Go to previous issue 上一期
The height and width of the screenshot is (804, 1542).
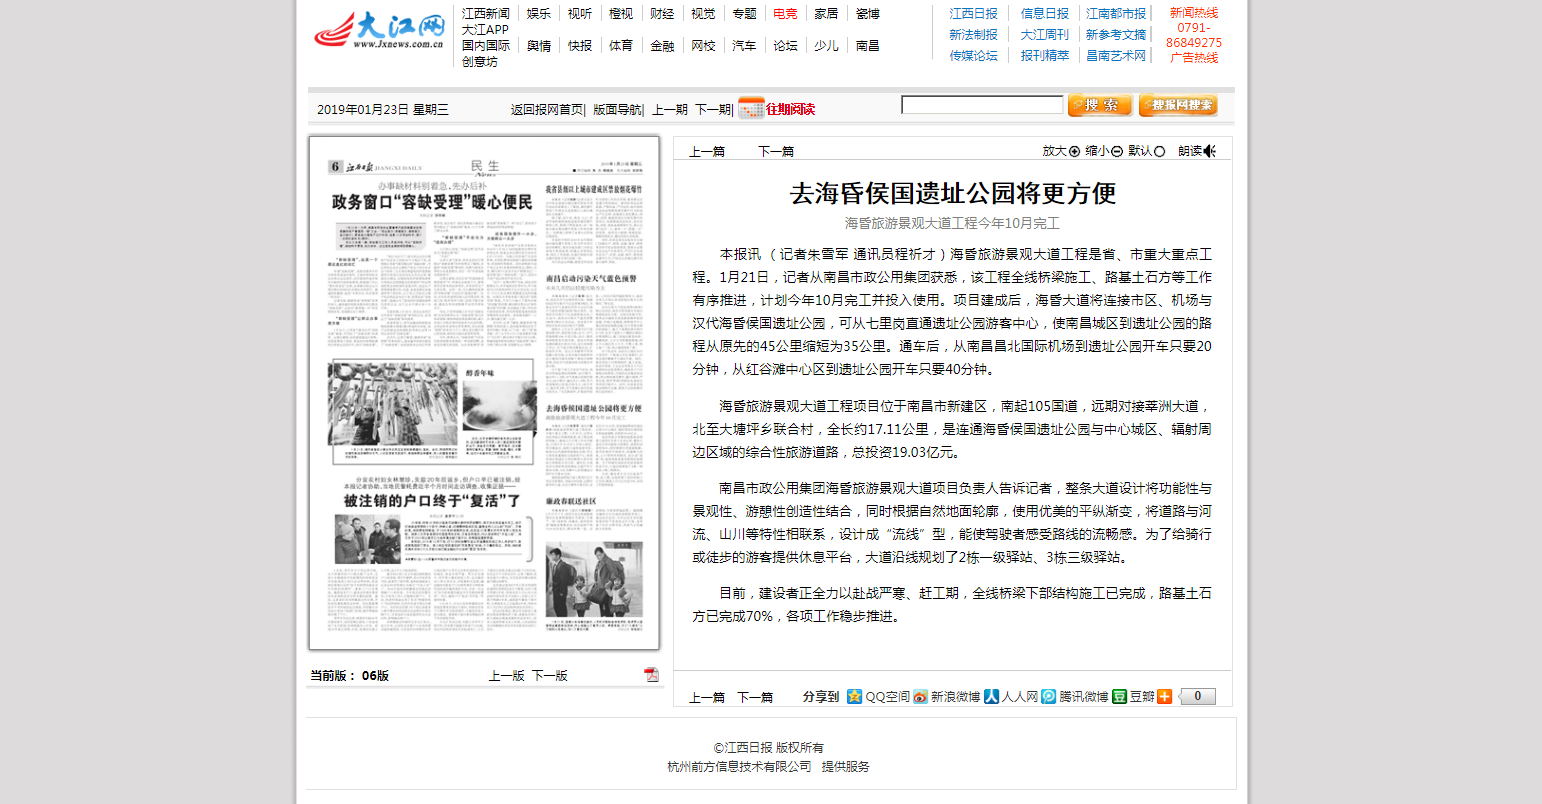[670, 110]
